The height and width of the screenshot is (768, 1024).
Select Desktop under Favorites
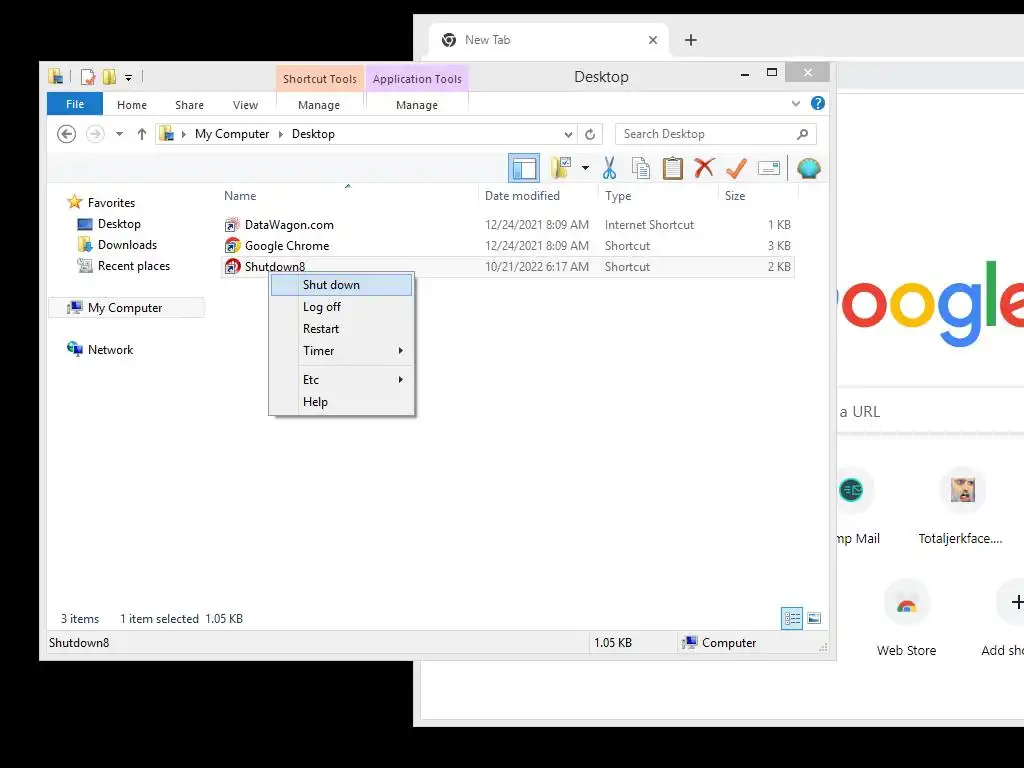110,224
